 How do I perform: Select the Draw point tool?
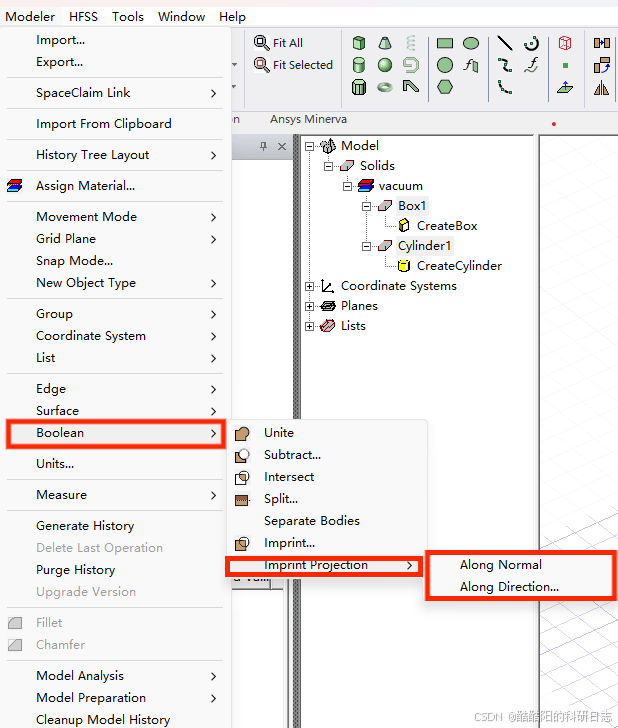[565, 65]
